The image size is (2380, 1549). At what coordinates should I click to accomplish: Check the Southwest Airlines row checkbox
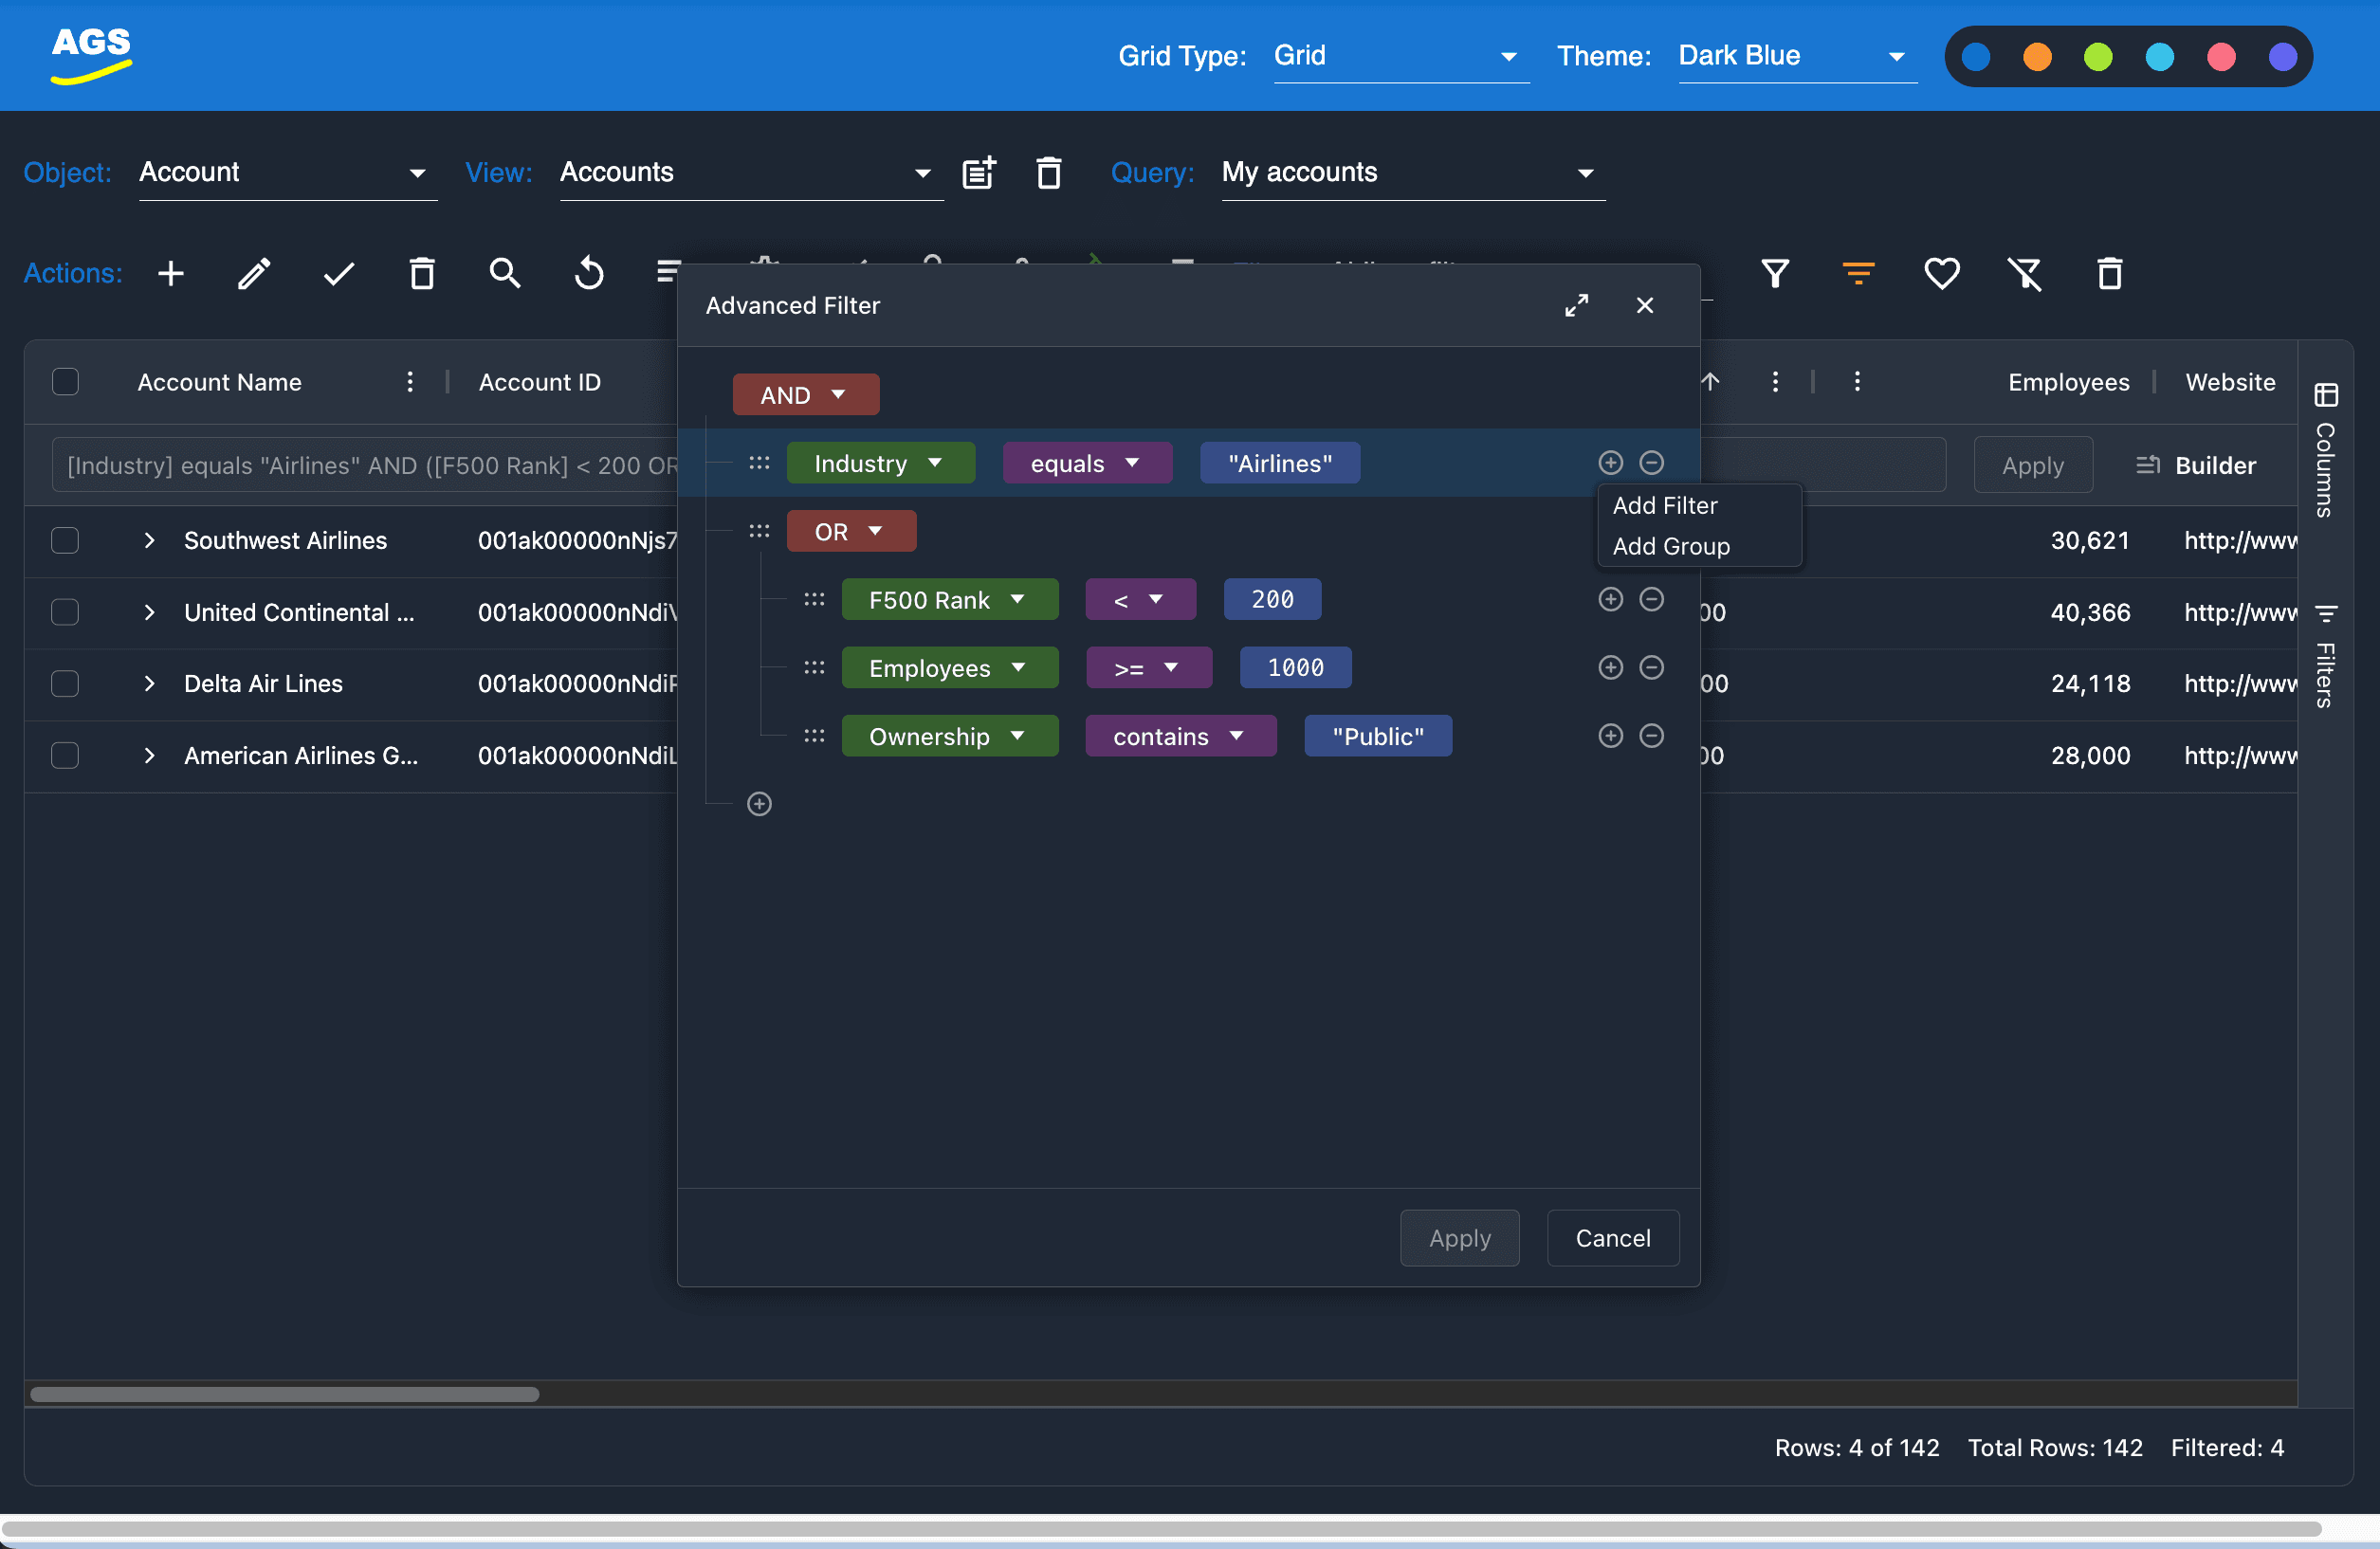[x=65, y=540]
